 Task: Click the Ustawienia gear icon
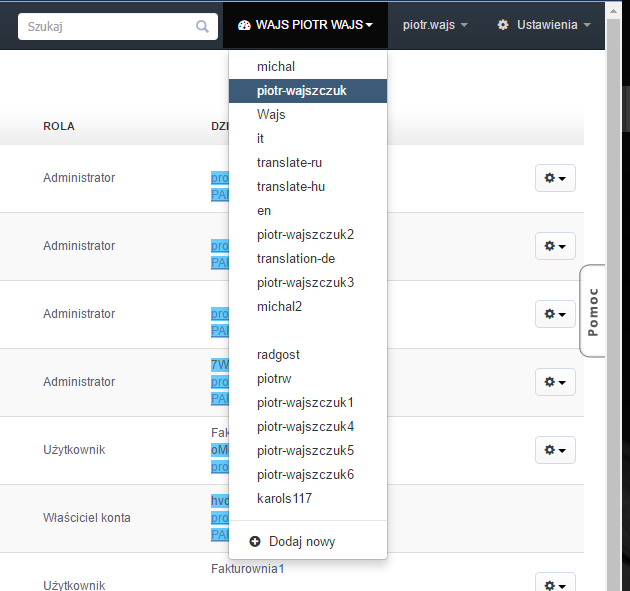pos(503,25)
